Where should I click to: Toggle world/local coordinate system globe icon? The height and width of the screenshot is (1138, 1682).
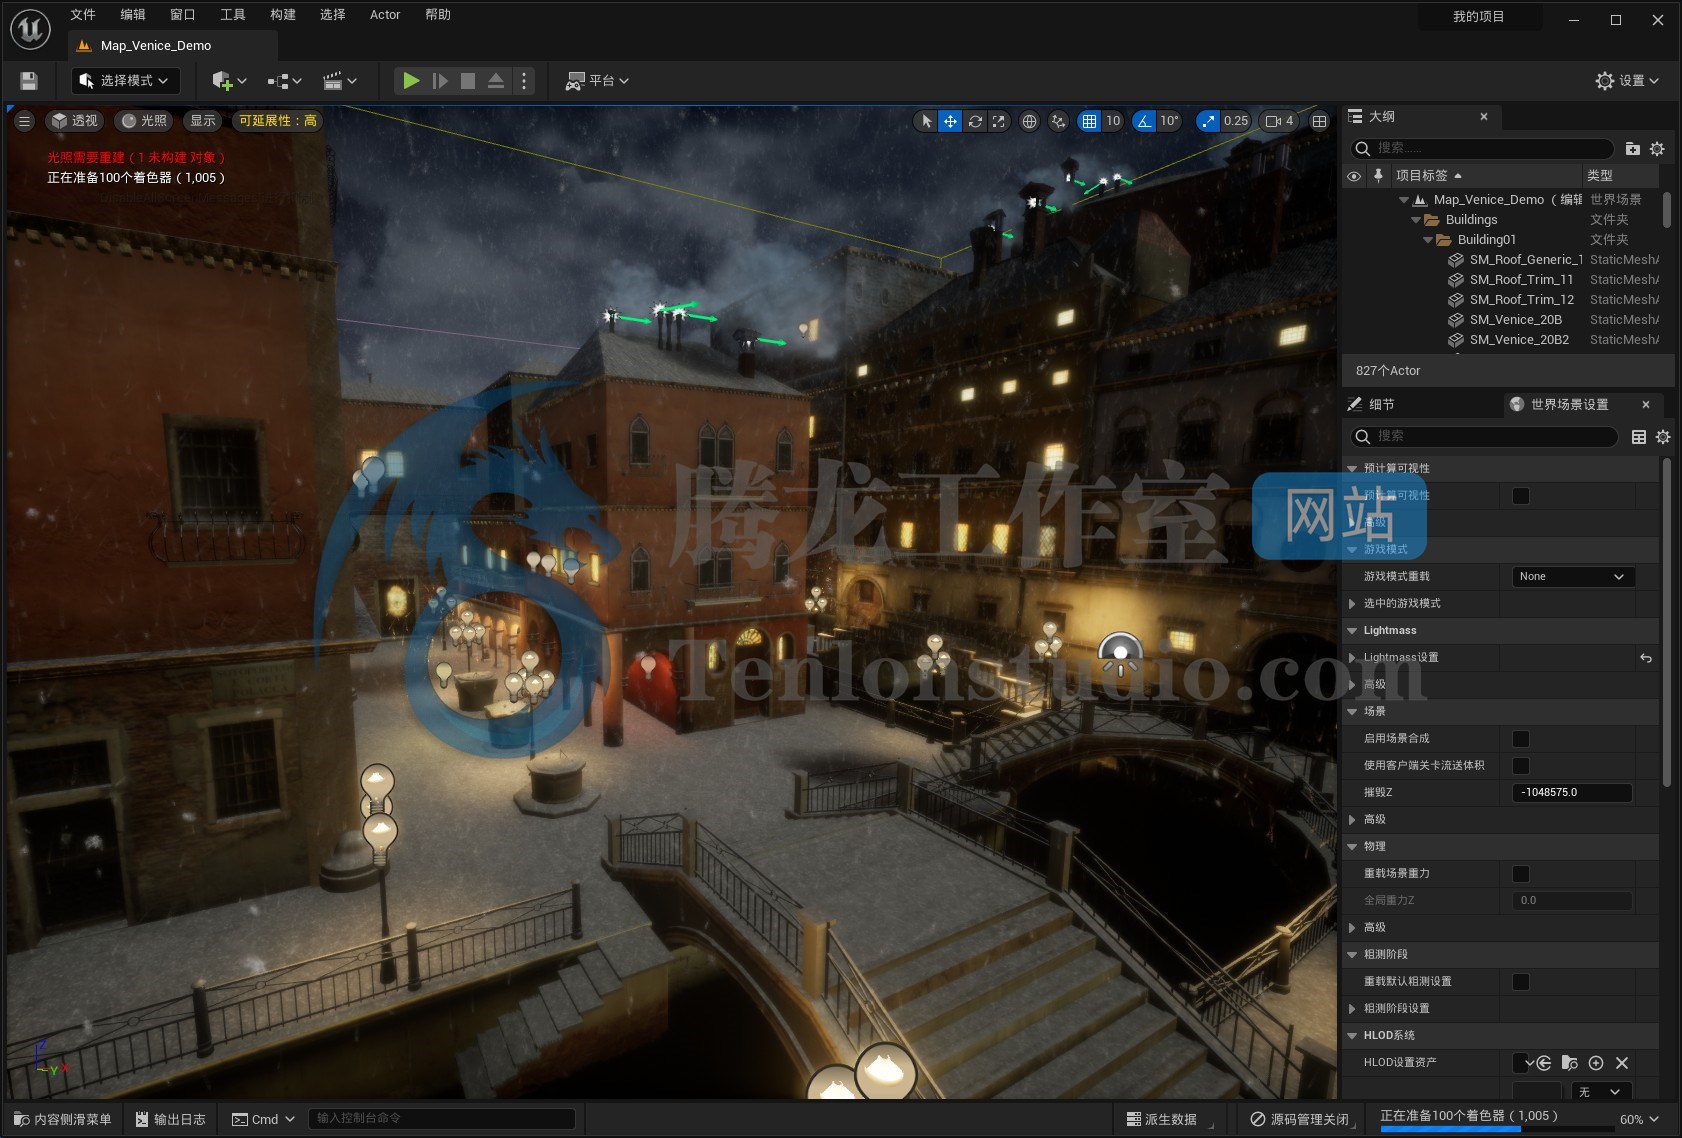coord(1029,121)
